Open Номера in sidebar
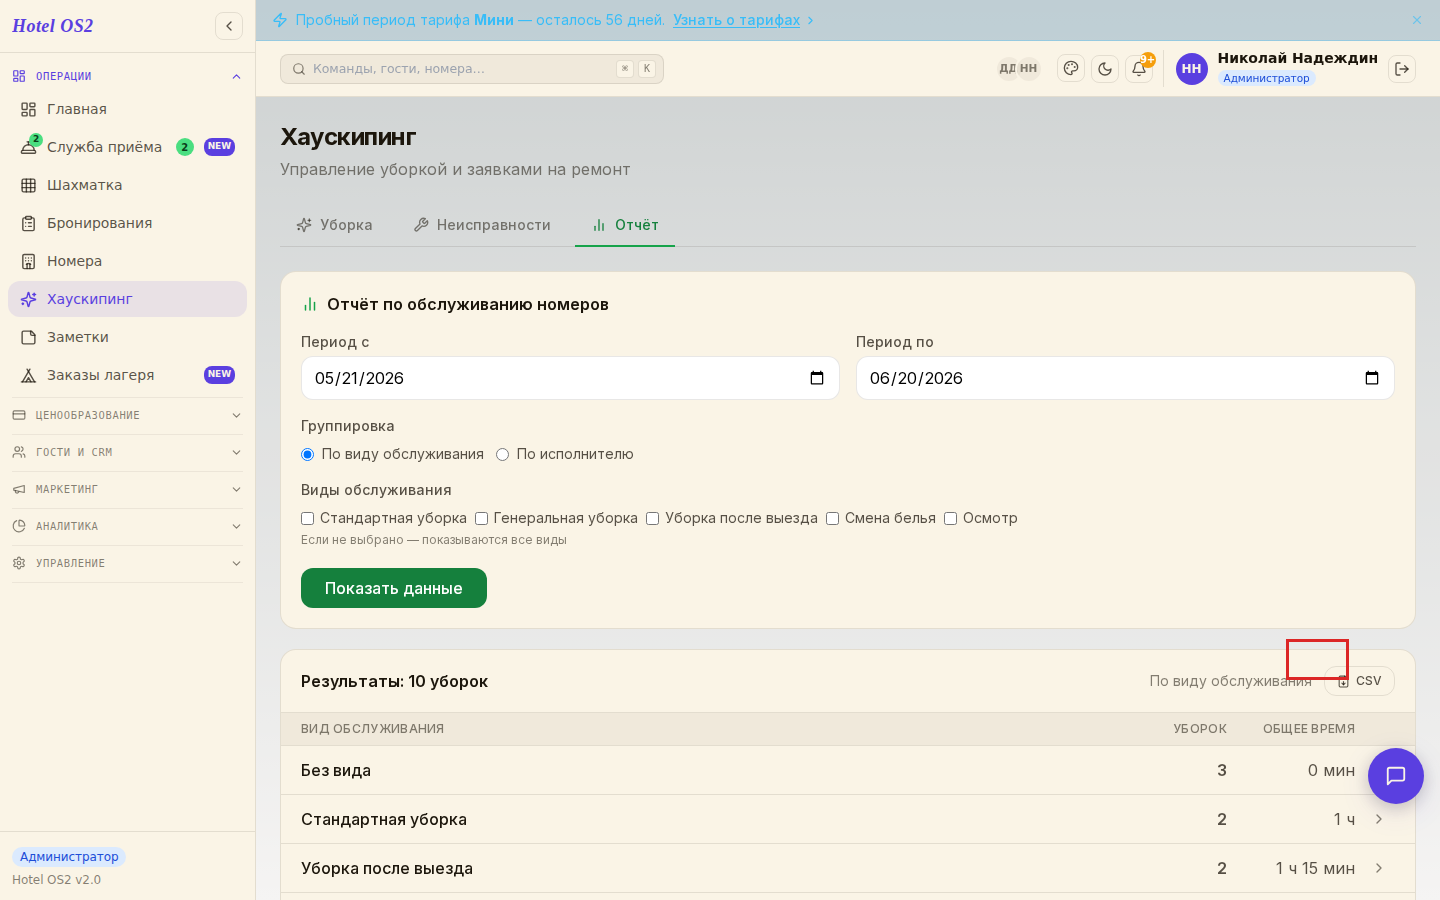The image size is (1440, 900). [x=127, y=261]
